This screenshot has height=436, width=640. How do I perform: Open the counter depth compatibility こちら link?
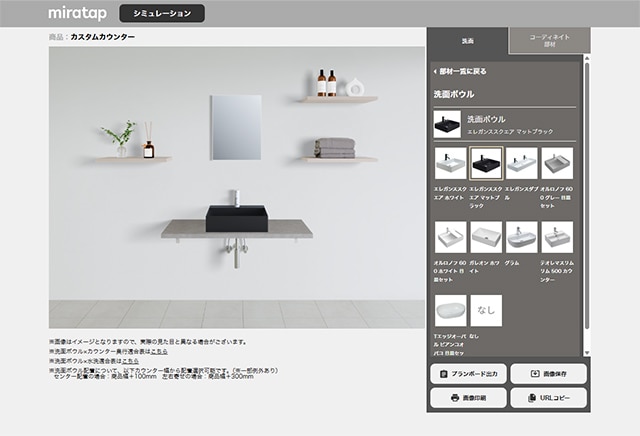click(x=159, y=351)
